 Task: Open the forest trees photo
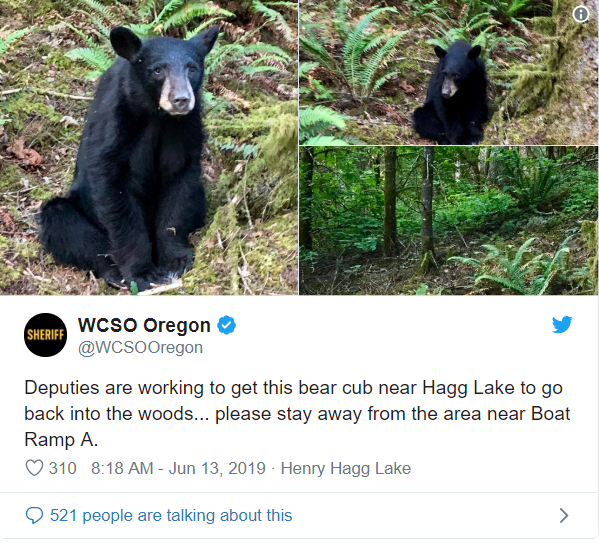click(449, 220)
